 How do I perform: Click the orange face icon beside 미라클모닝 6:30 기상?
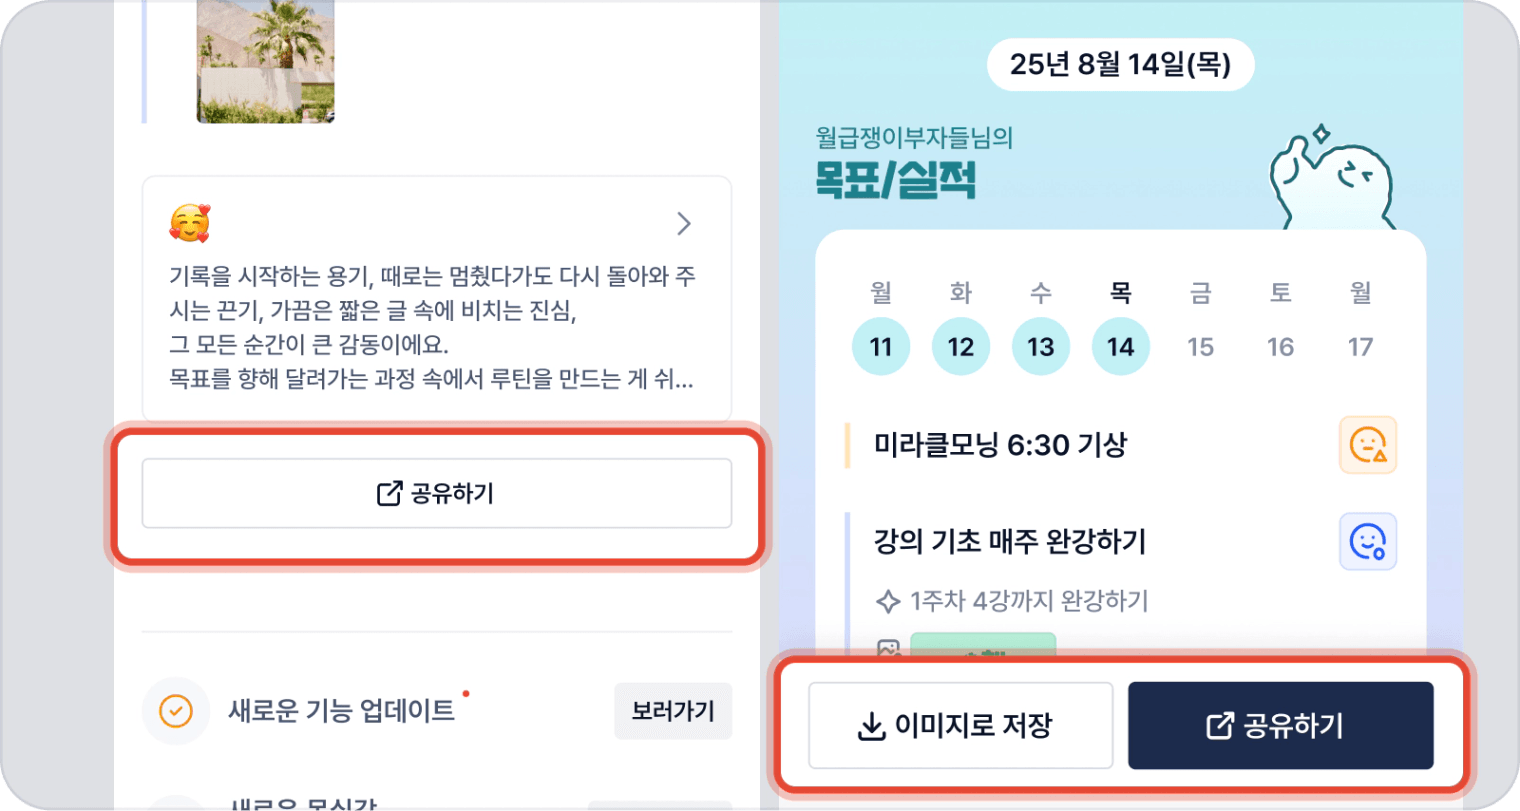point(1368,444)
